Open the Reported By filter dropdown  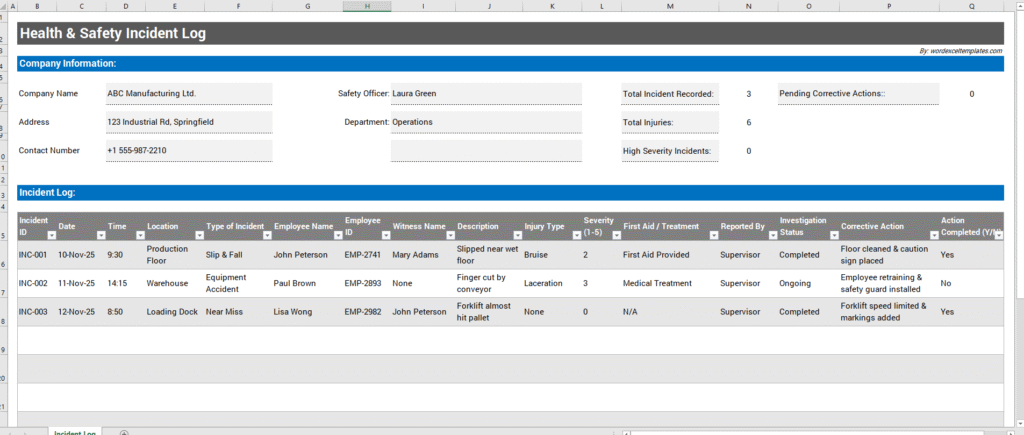point(773,235)
